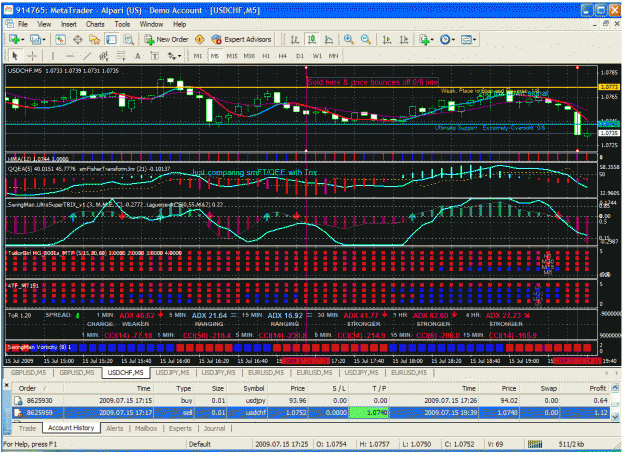Toggle the Data Window crosshair-target icon
This screenshot has width=625, height=452.
coord(77,39)
